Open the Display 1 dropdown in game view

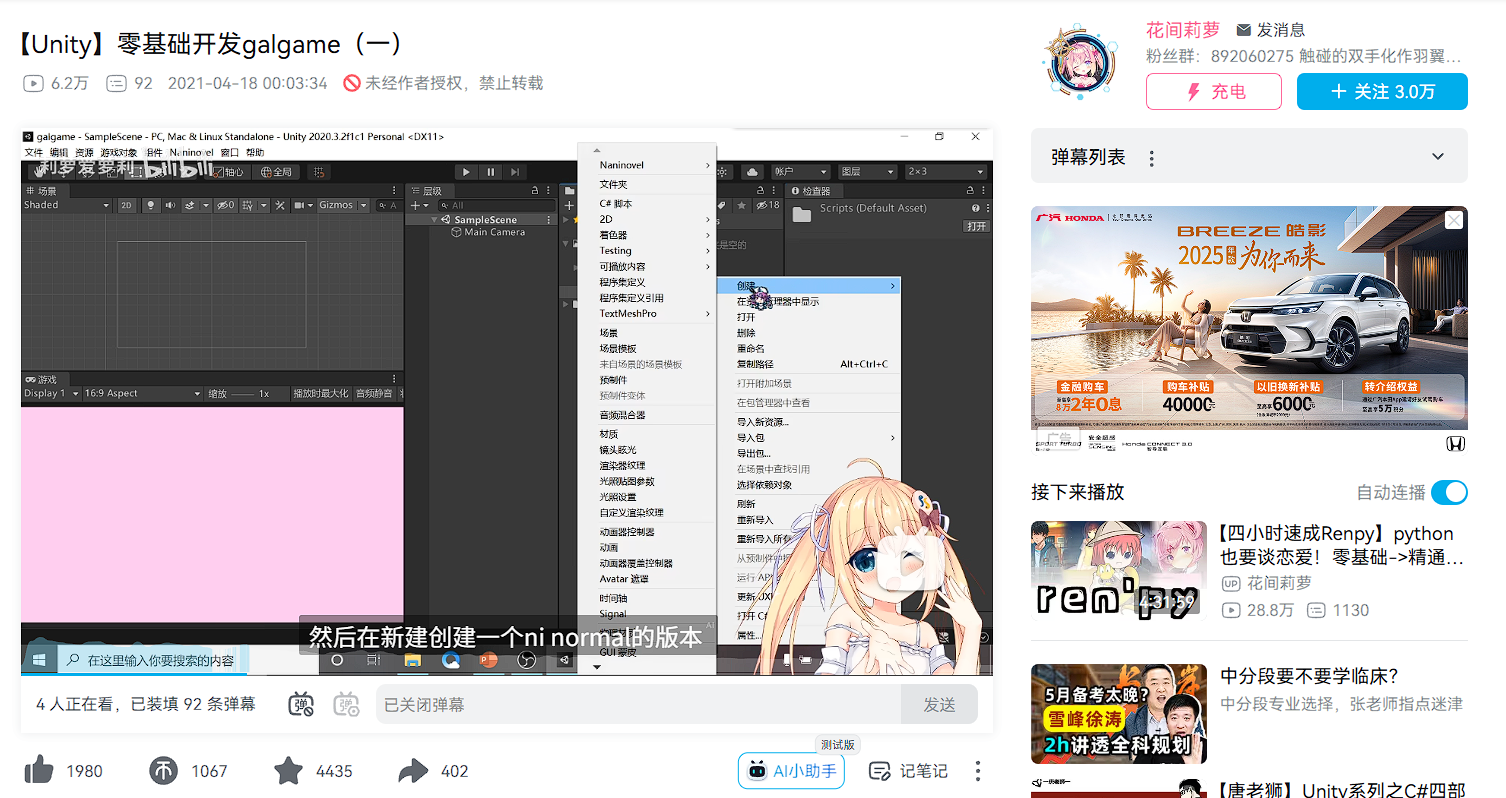pyautogui.click(x=50, y=394)
